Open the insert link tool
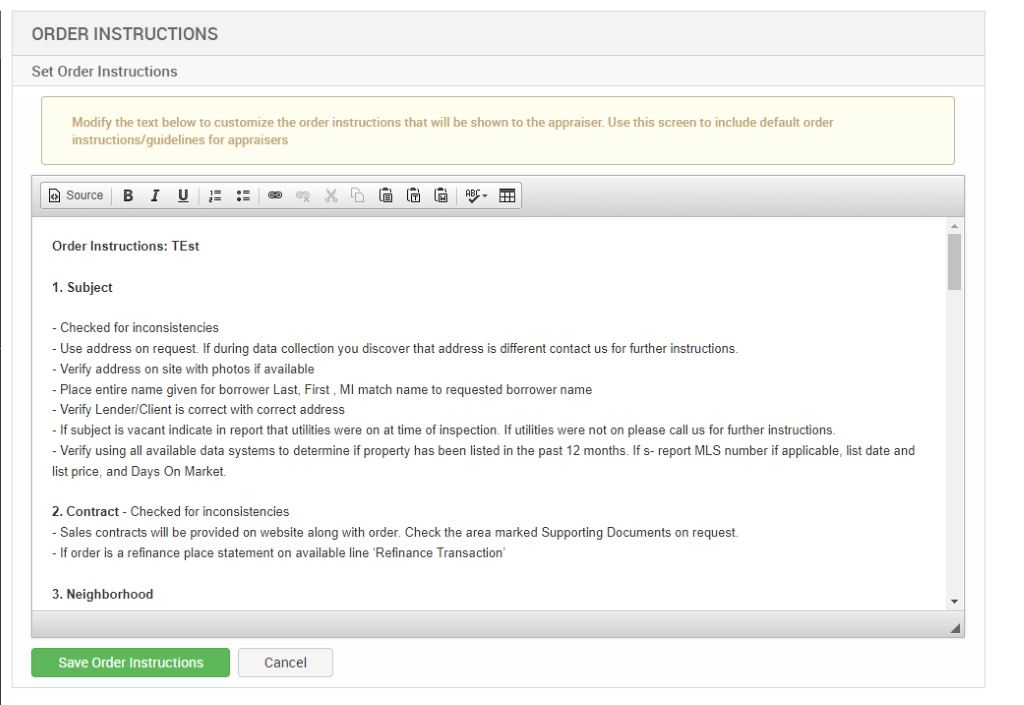This screenshot has height=705, width=1024. coord(276,195)
